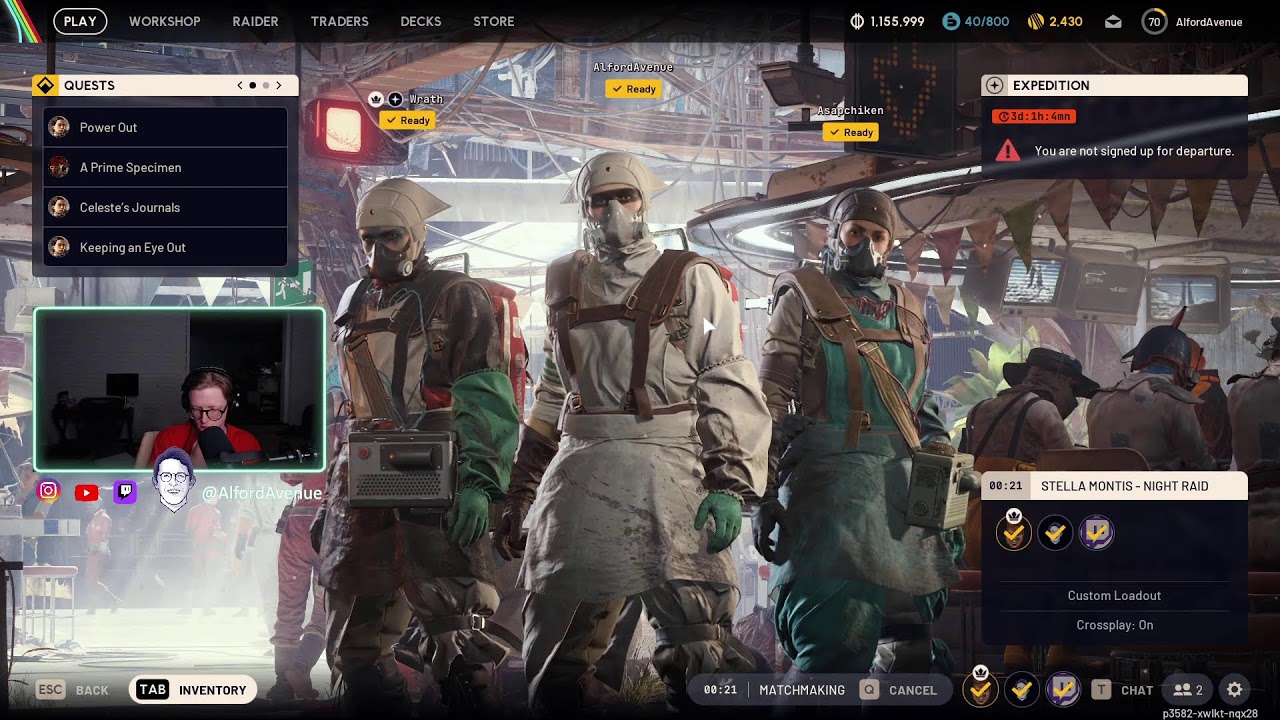Image resolution: width=1280 pixels, height=720 pixels.
Task: Go to previous quests page arrow
Action: 240,85
